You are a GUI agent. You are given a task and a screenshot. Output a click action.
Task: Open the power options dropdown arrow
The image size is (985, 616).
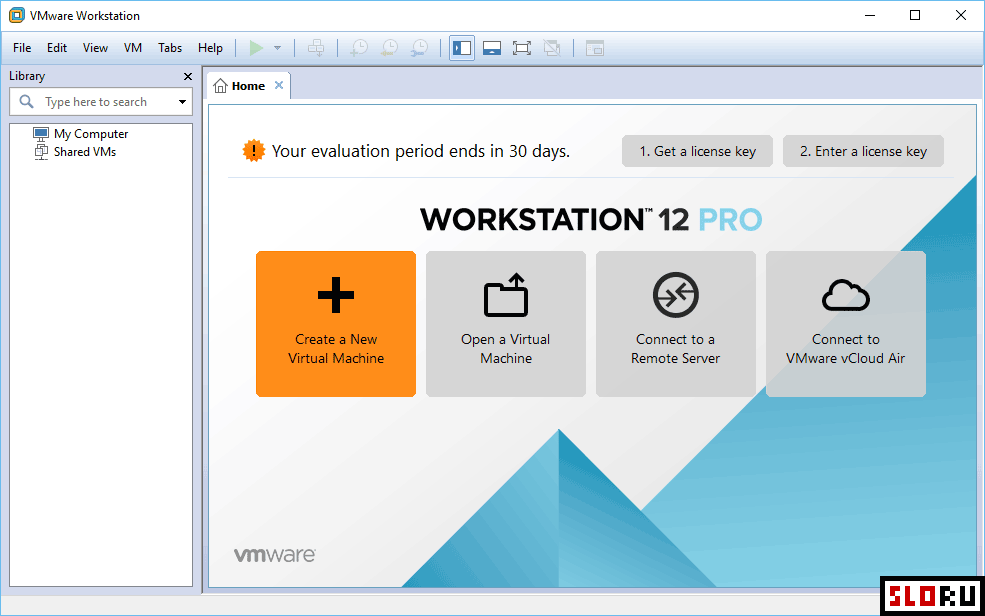[x=277, y=48]
